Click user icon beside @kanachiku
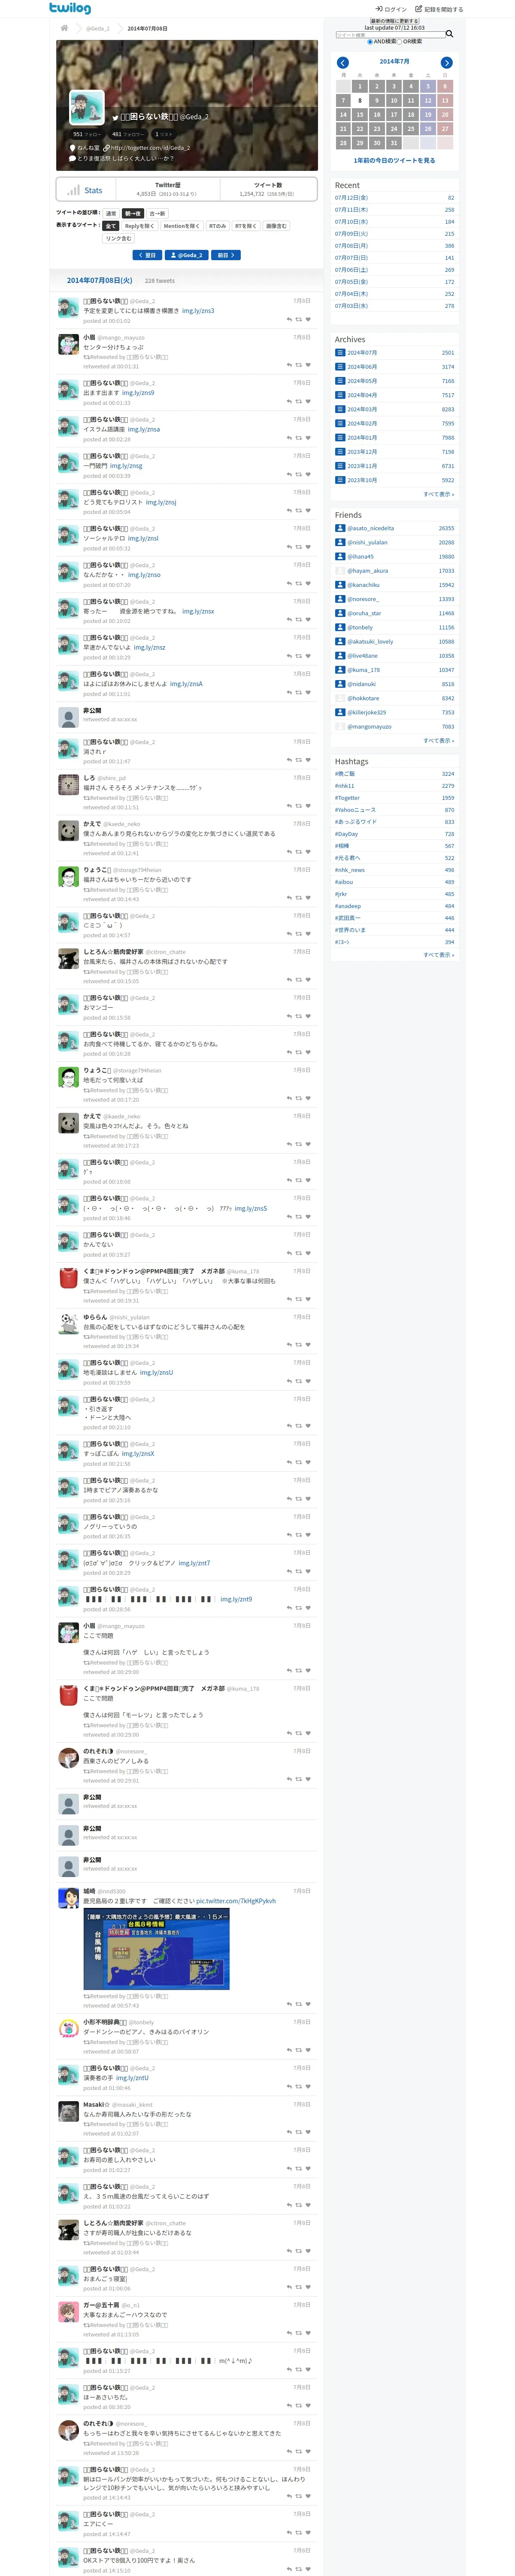This screenshot has height=2576, width=515. 340,585
